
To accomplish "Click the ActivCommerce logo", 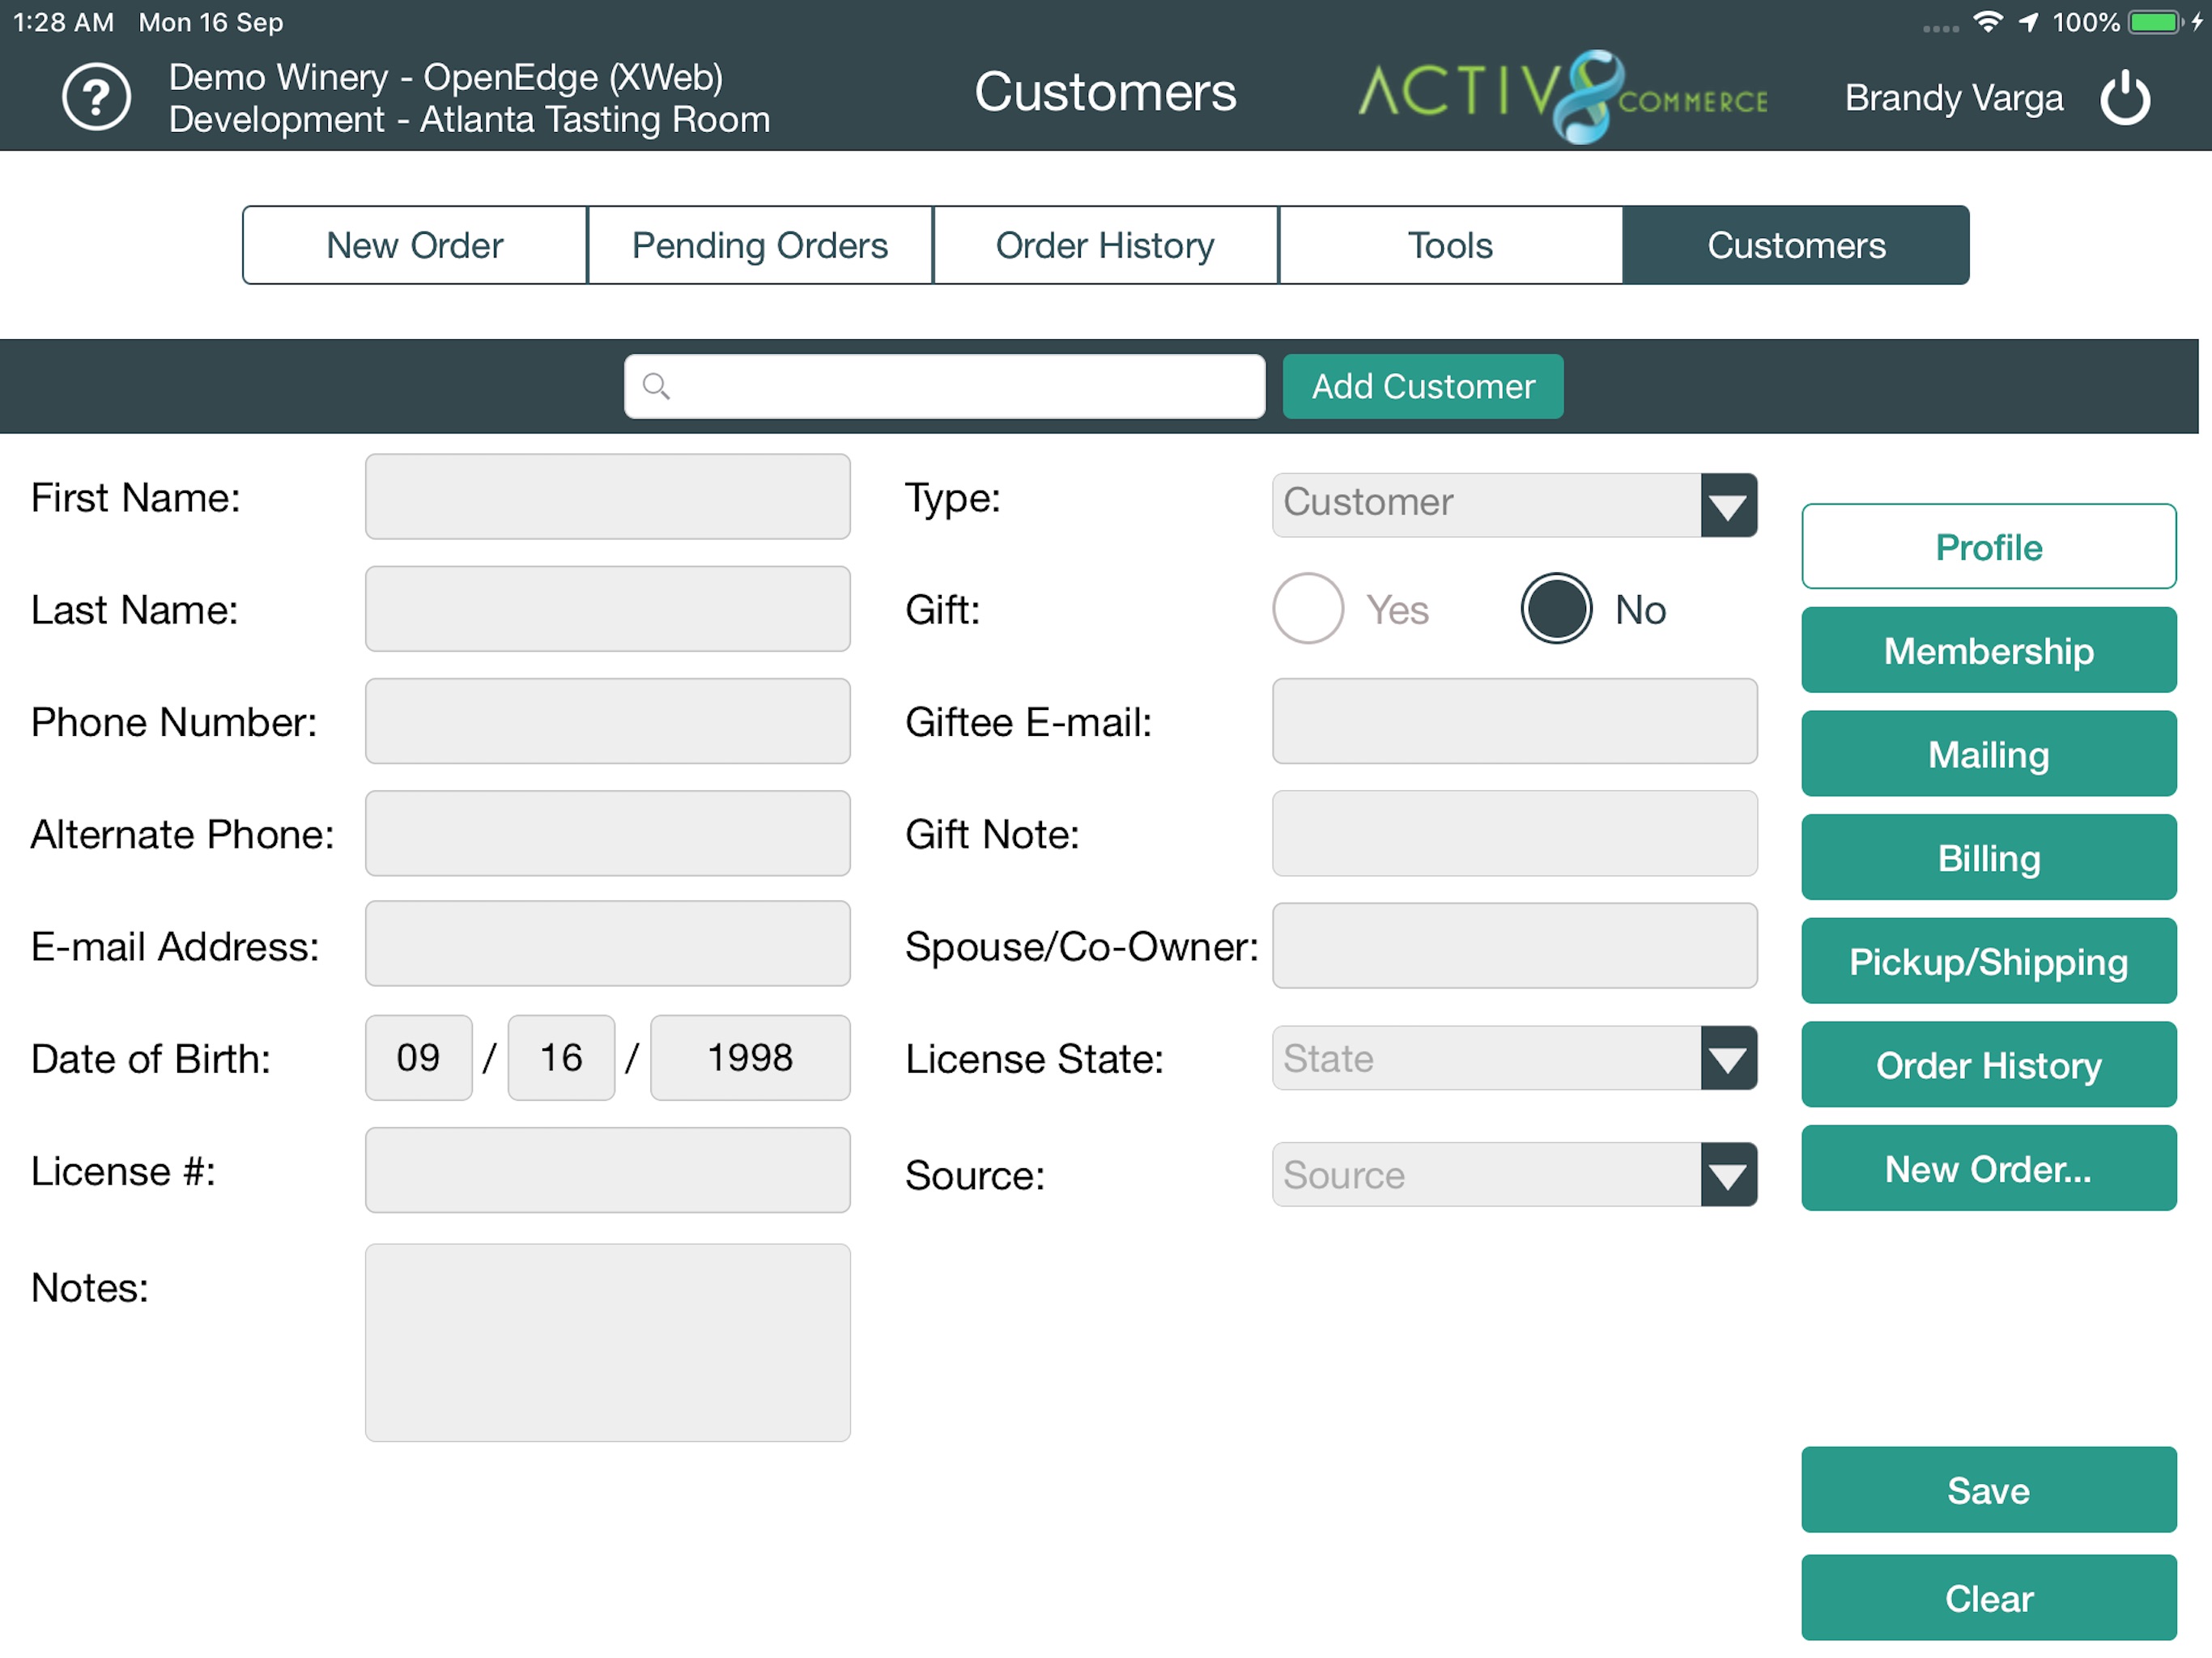I will point(1563,96).
